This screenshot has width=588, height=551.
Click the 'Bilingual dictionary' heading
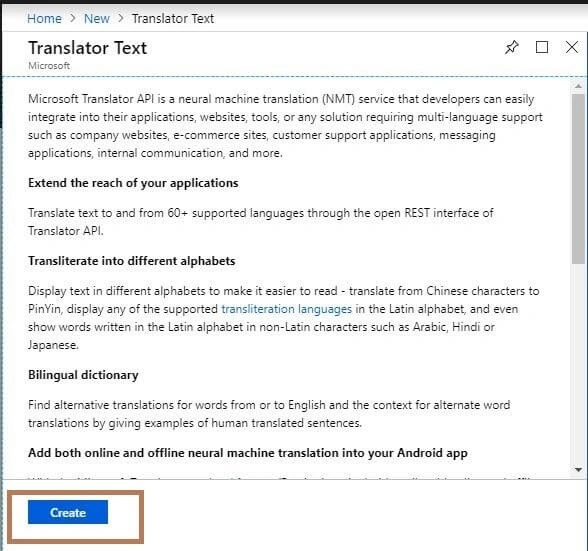coord(83,375)
